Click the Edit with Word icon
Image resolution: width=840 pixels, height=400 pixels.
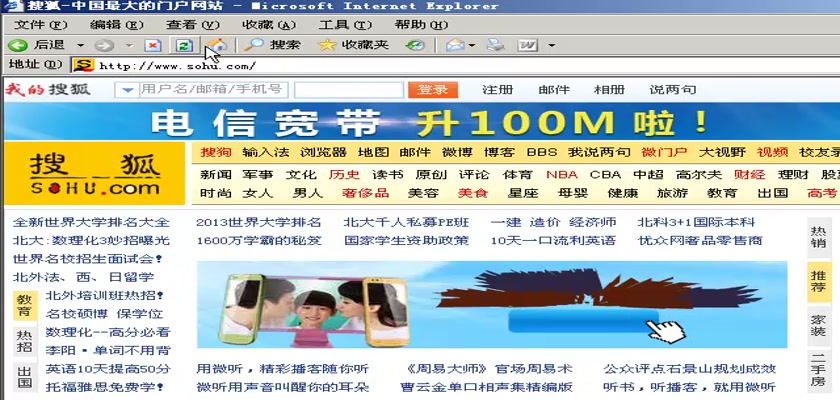point(528,46)
